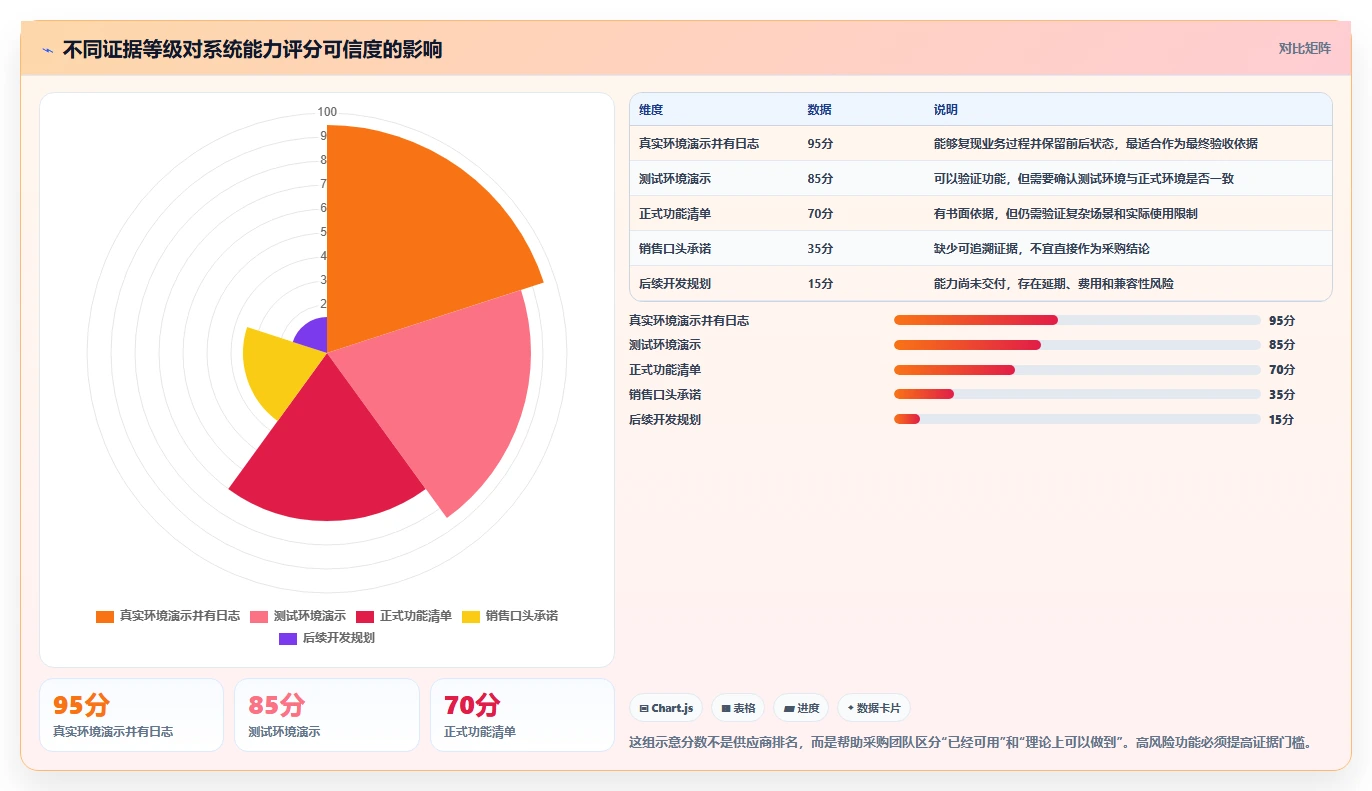Toggle 销售口头承诺 legend yellow swatch
The image size is (1372, 791).
pyautogui.click(x=471, y=616)
